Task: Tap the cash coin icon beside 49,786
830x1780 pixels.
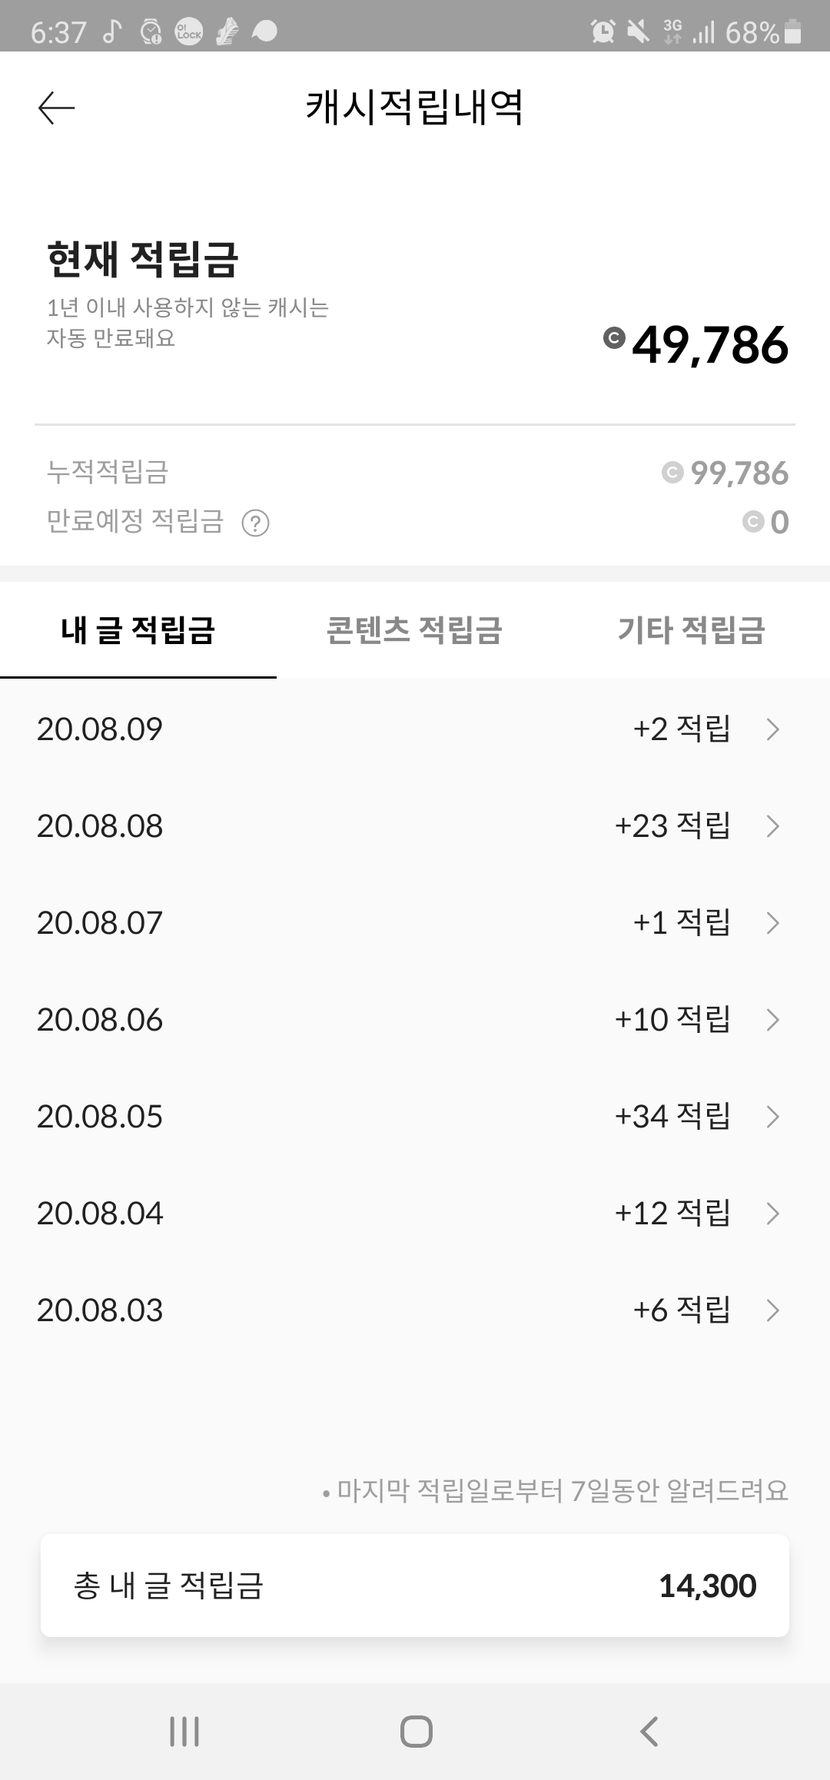Action: [x=614, y=338]
